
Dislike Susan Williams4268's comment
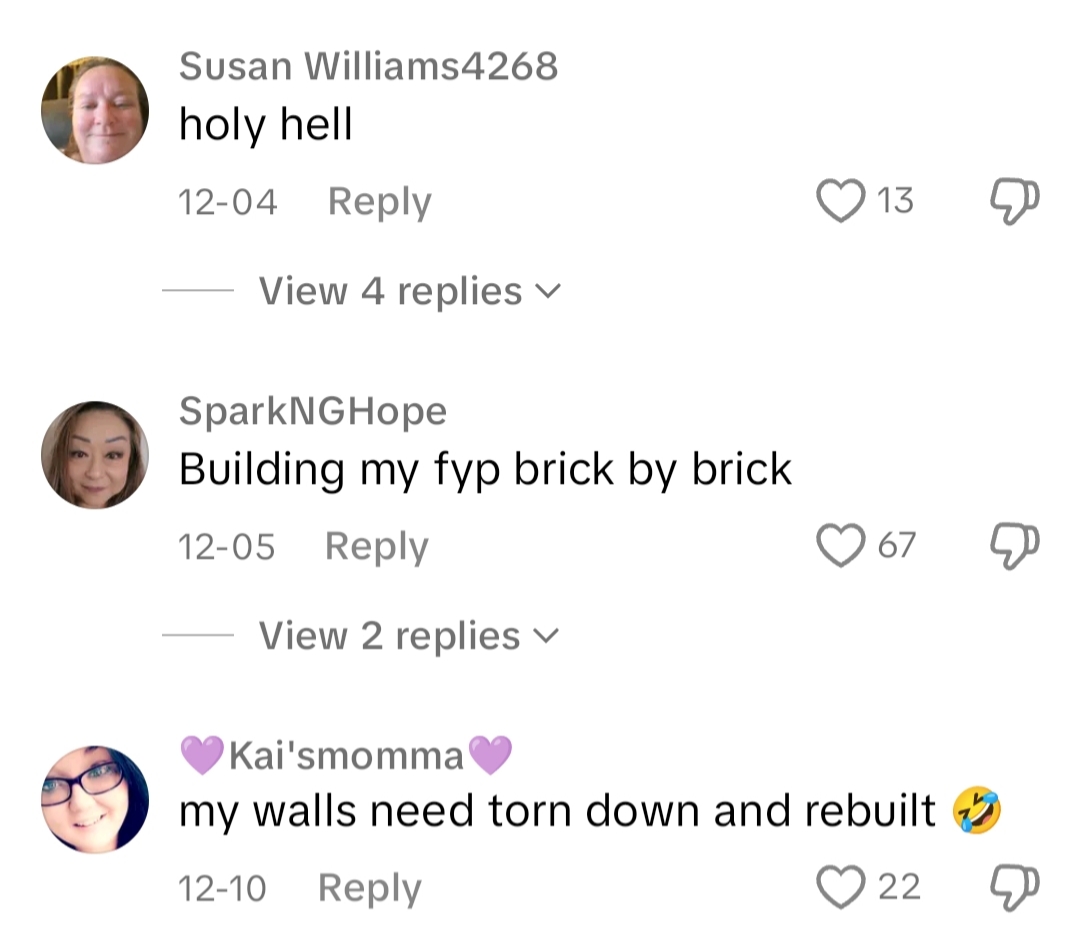tap(1014, 201)
